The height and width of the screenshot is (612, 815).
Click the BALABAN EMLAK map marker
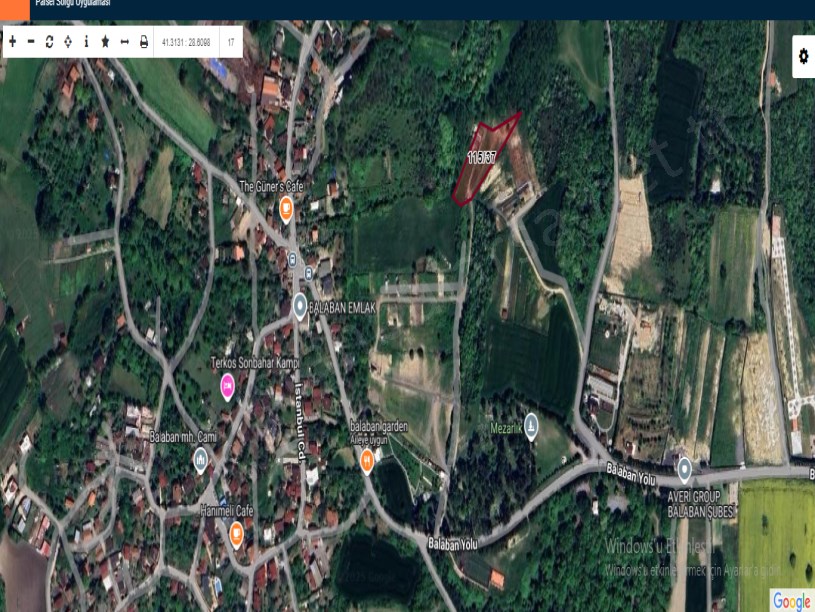[x=299, y=305]
